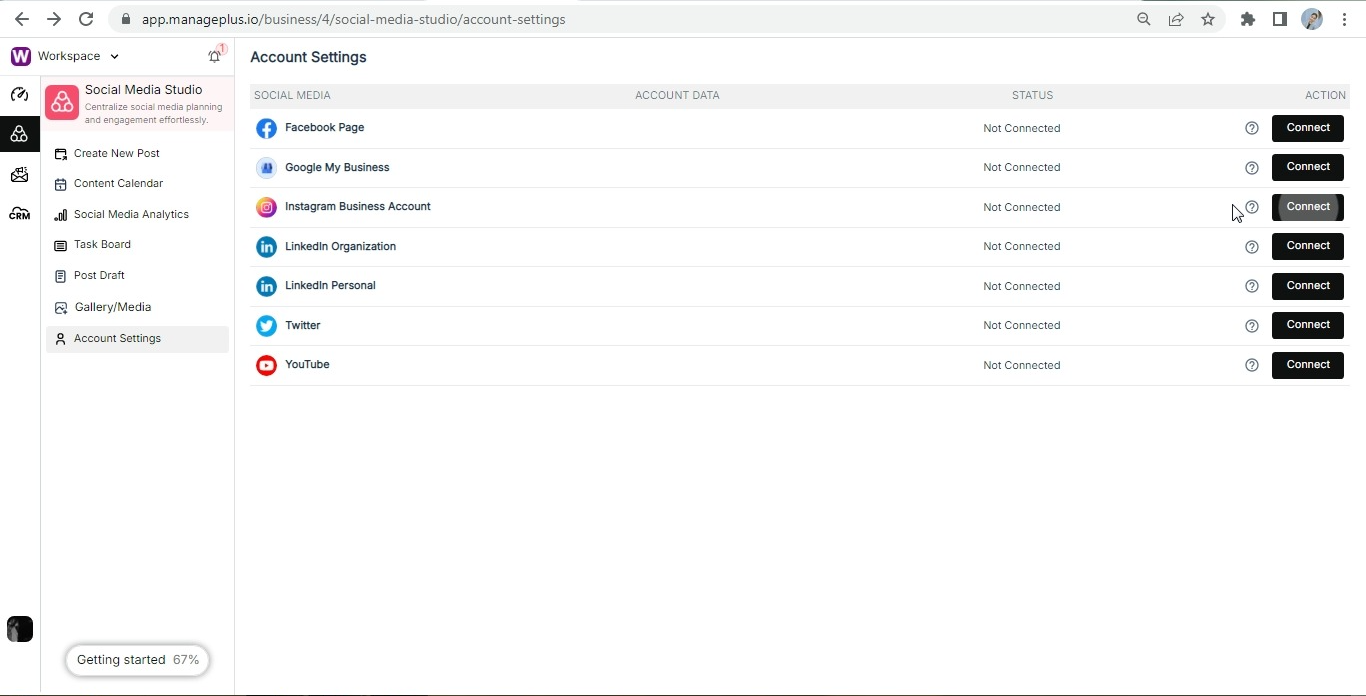Click the LinkedIn Personal logo icon
Screen dimensions: 1366x696
pos(266,286)
